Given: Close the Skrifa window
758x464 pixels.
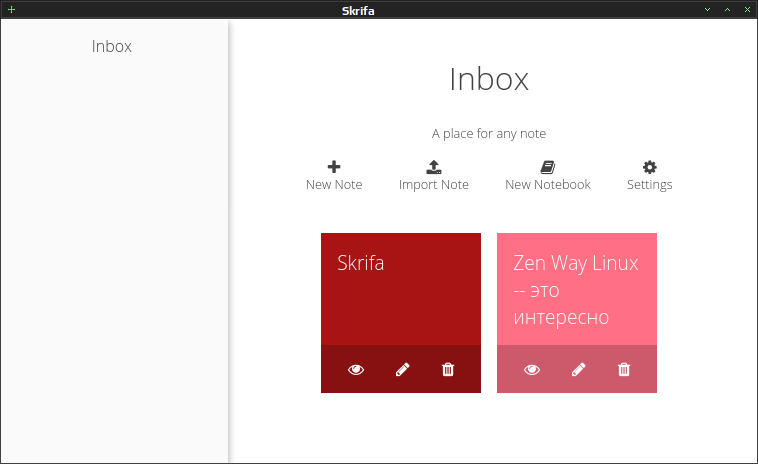Looking at the screenshot, I should 747,10.
